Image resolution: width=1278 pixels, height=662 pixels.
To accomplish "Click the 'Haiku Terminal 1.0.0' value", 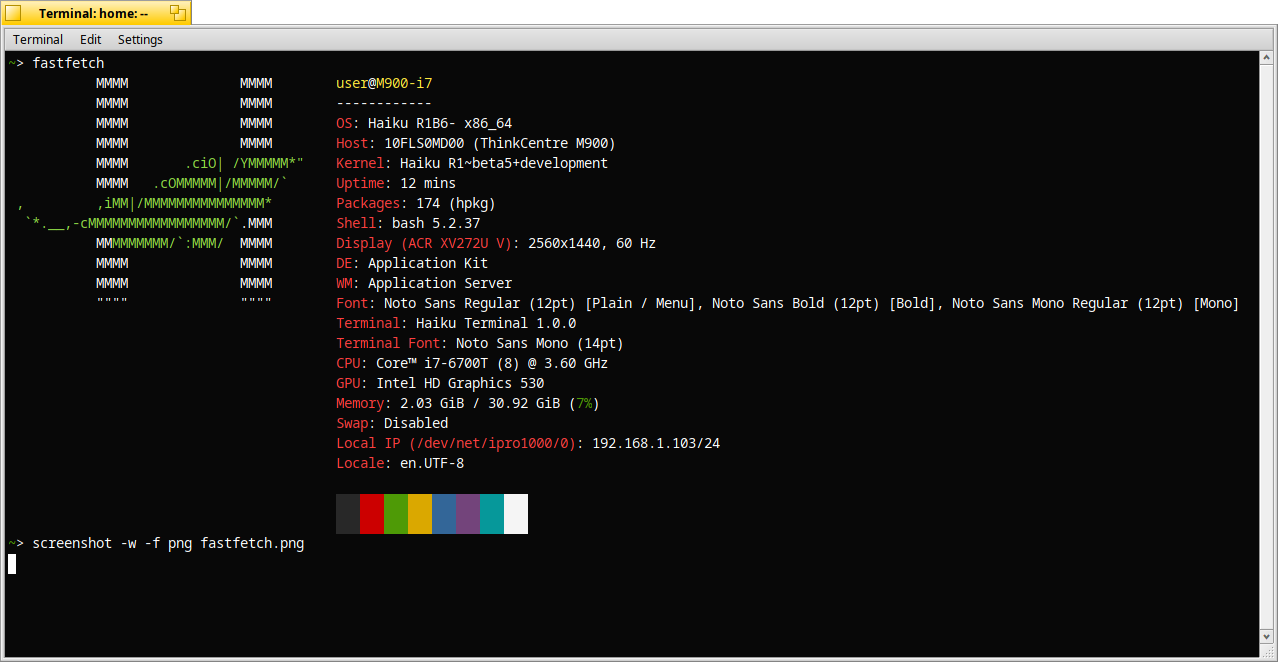I will [496, 323].
